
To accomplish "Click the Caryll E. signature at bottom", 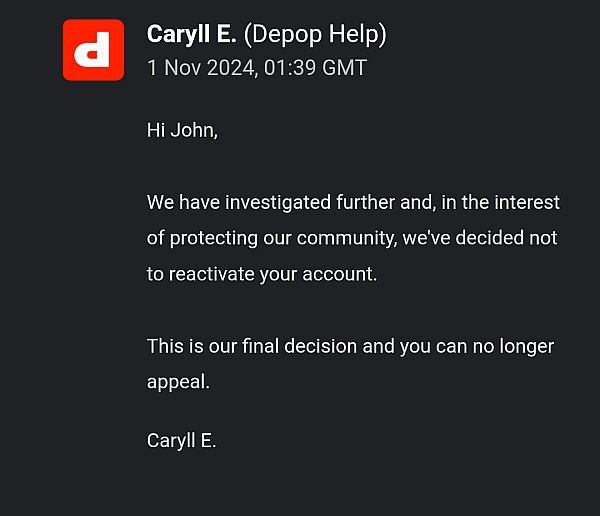I will (182, 441).
